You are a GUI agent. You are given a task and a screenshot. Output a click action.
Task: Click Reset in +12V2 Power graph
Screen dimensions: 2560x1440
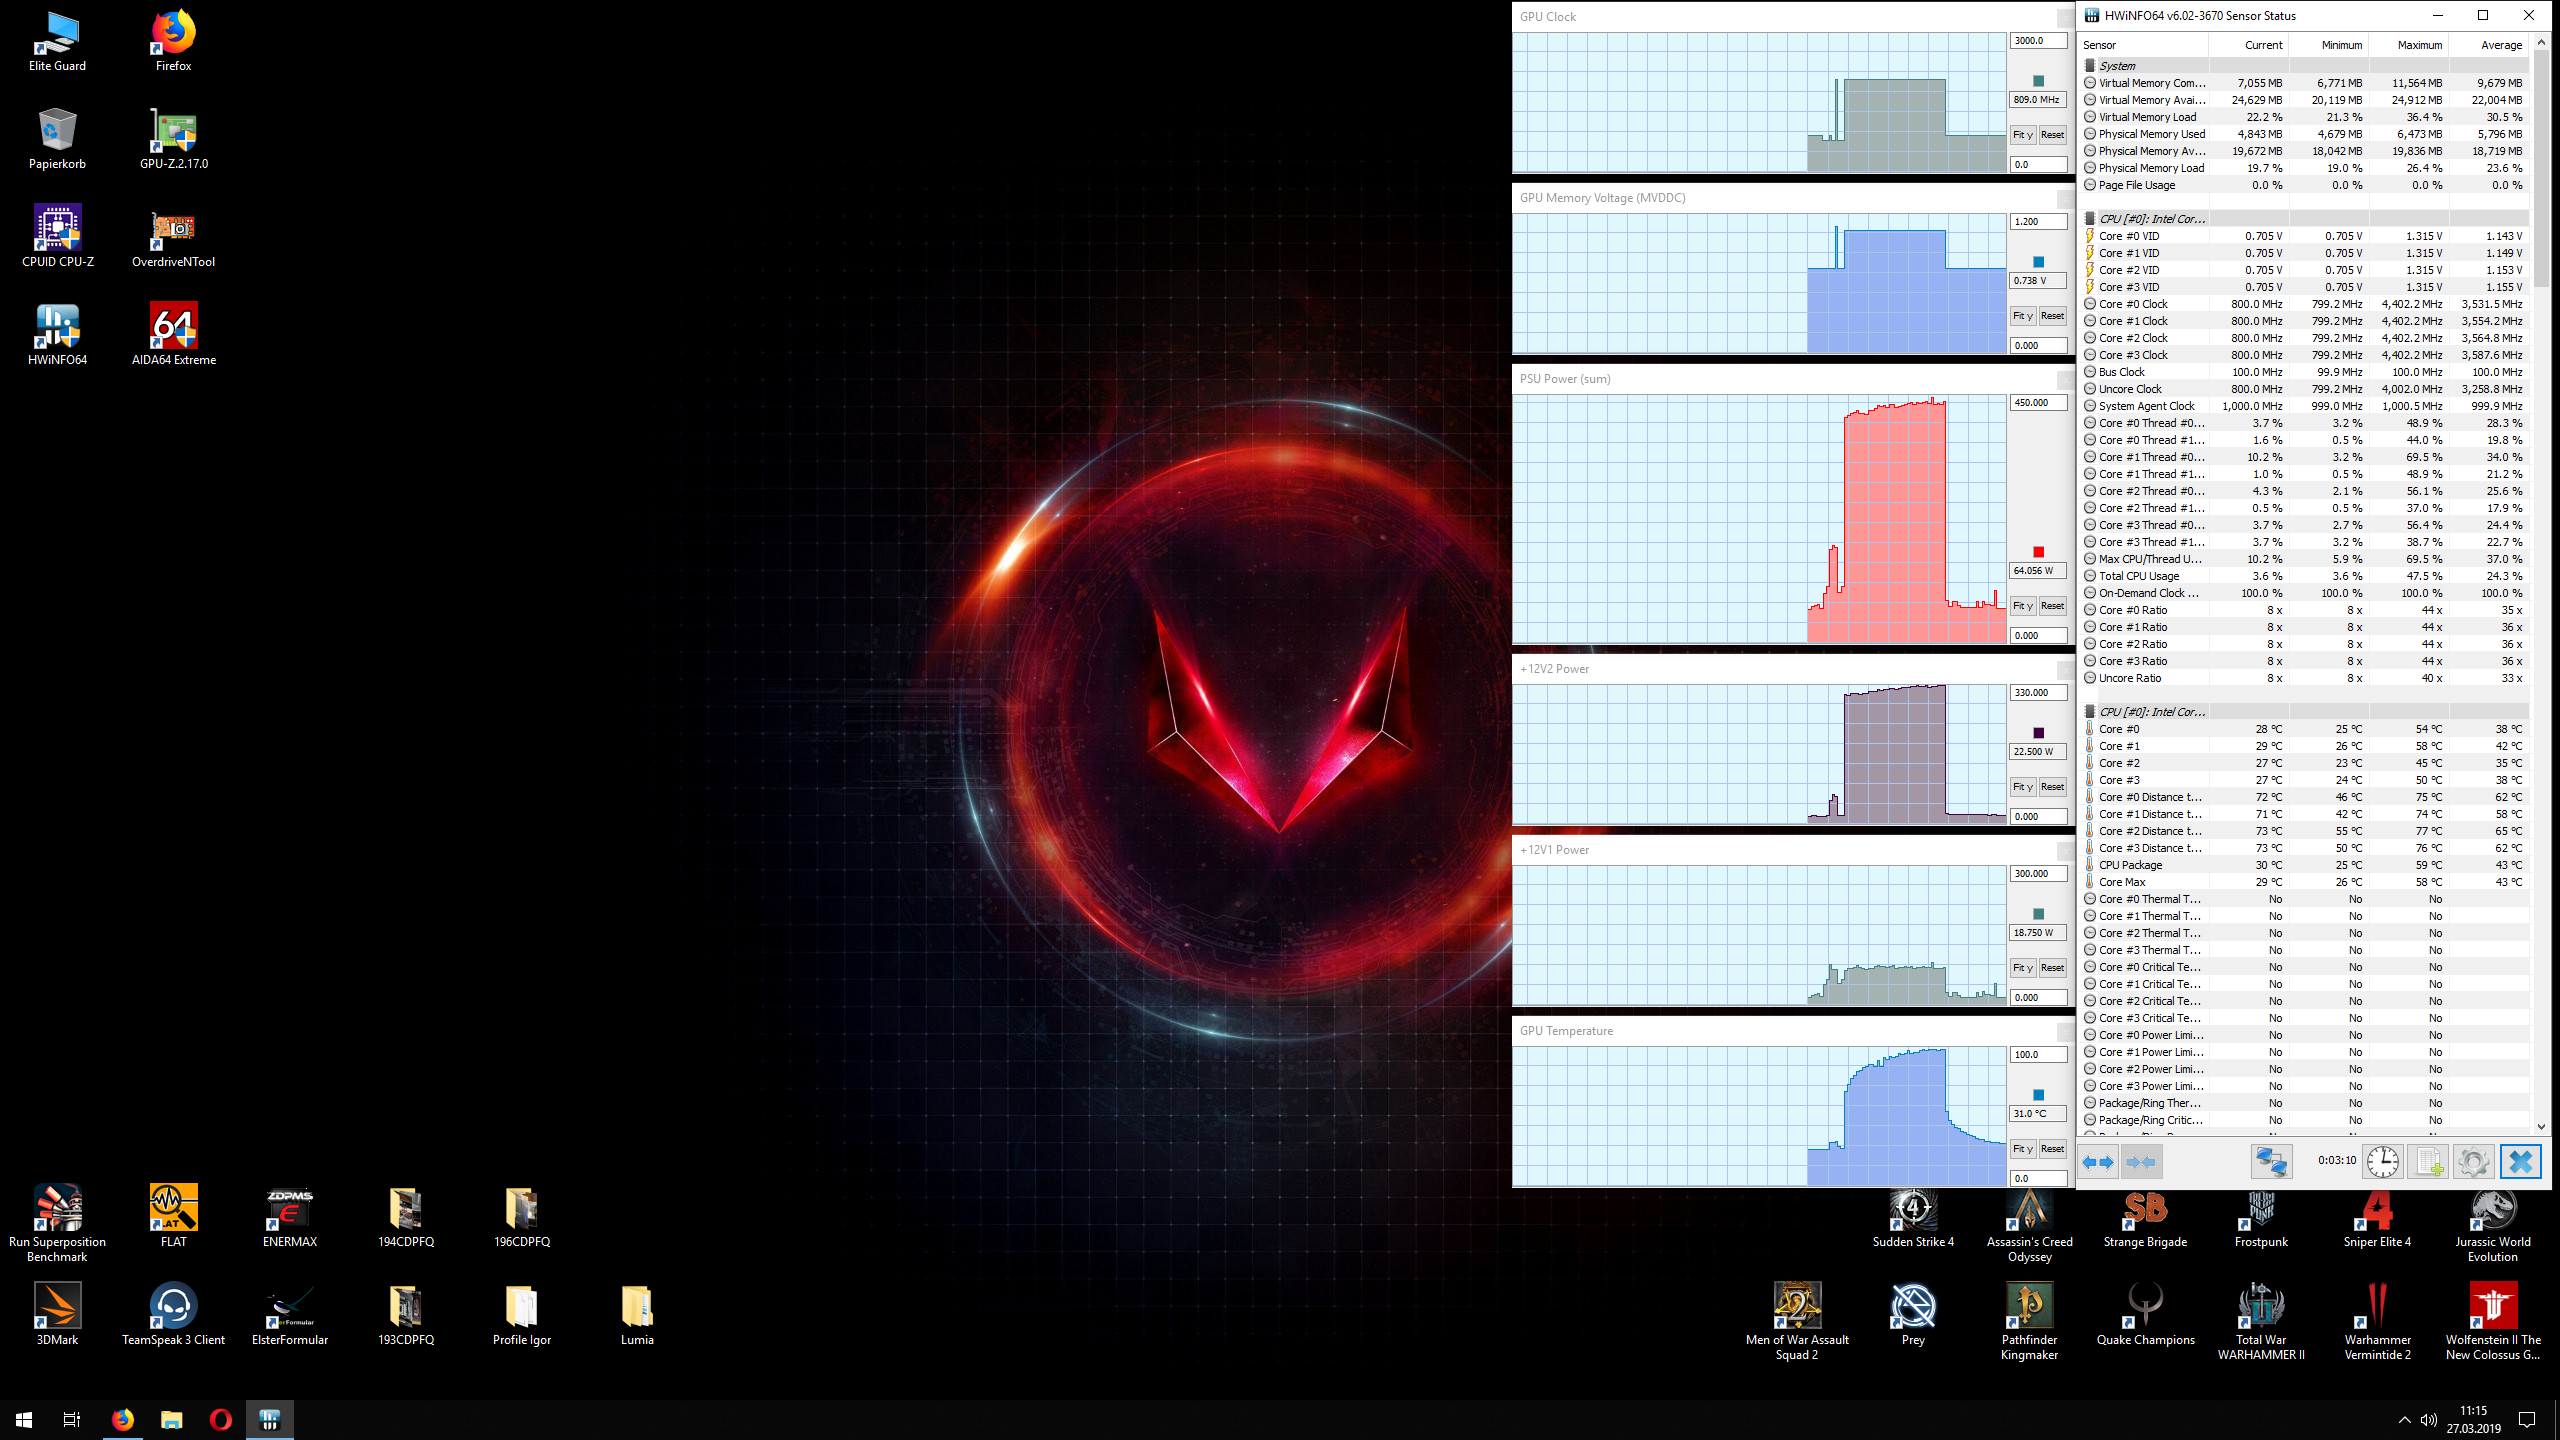tap(2052, 787)
